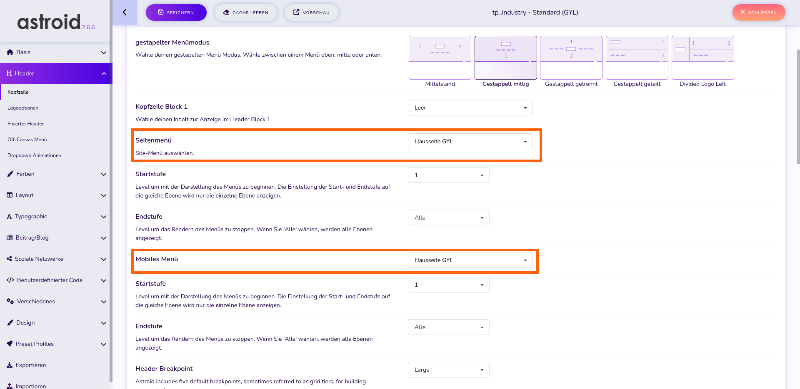The height and width of the screenshot is (389, 800).
Task: Open the Mobiles Menü dropdown
Action: pos(470,260)
